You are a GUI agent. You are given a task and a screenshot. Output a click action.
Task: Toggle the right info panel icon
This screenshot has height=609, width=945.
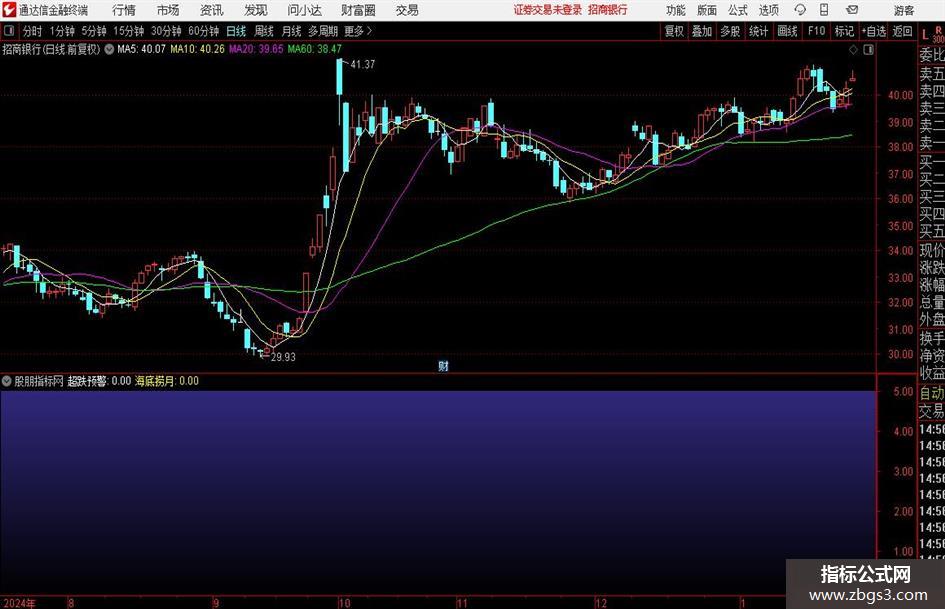point(868,50)
